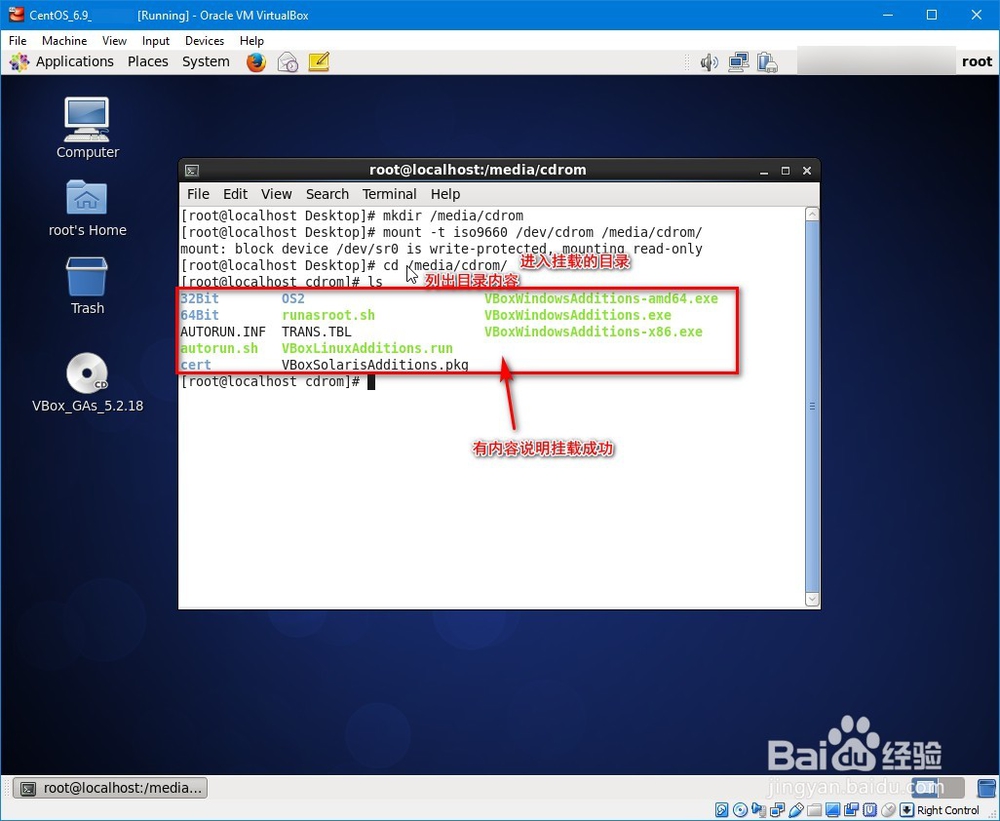The image size is (1000, 821).
Task: Click the VBoxSolarisAdditions.pkg file name
Action: tap(375, 365)
